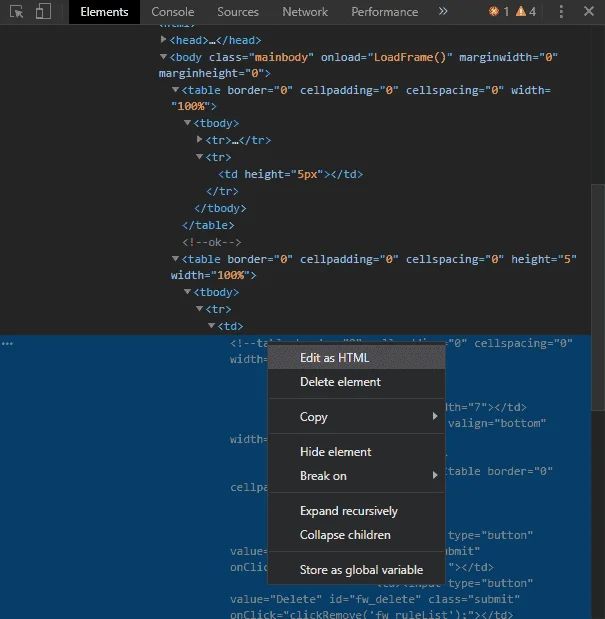Switch to the Console tab
Screen dimensions: 605x619
click(172, 12)
